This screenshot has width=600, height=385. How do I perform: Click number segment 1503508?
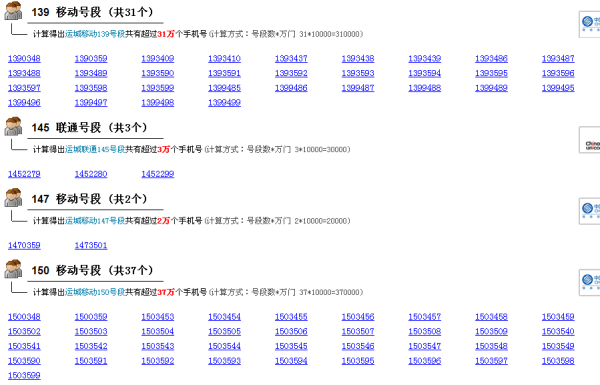coord(425,331)
